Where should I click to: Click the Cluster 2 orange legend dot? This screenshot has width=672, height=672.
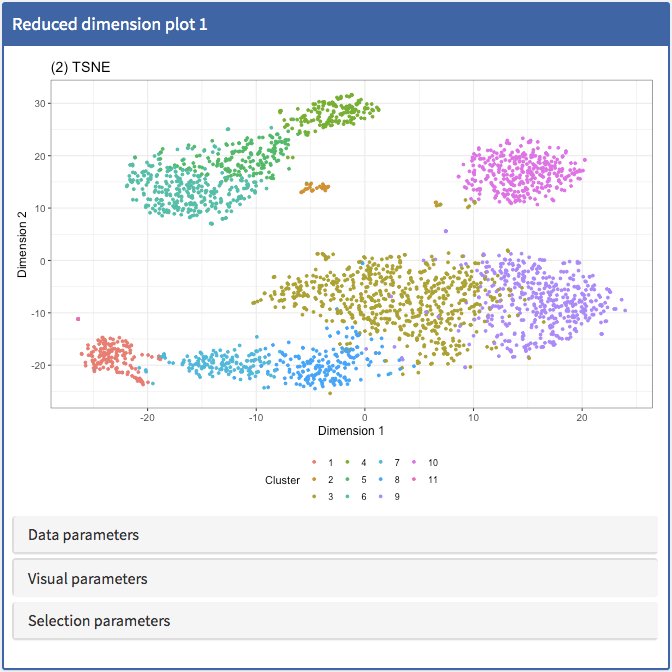point(315,480)
